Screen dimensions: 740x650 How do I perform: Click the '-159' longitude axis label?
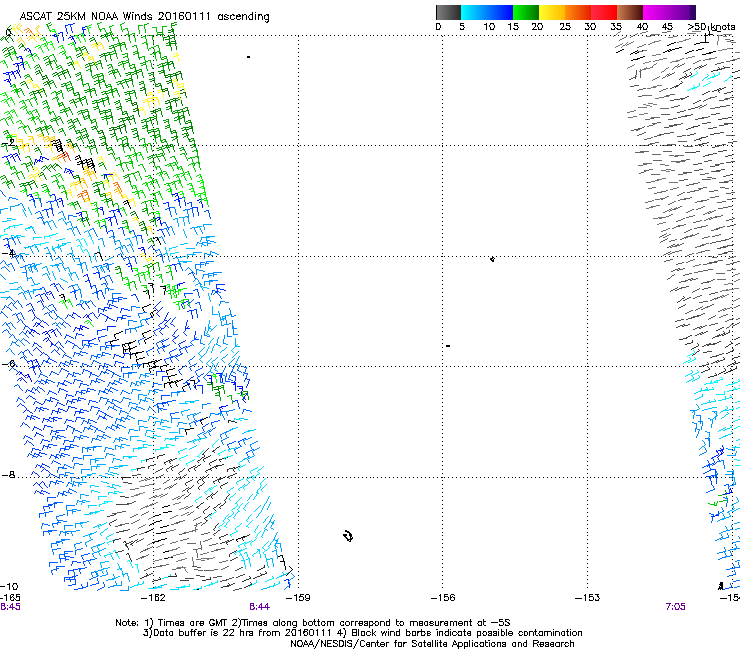click(x=299, y=598)
